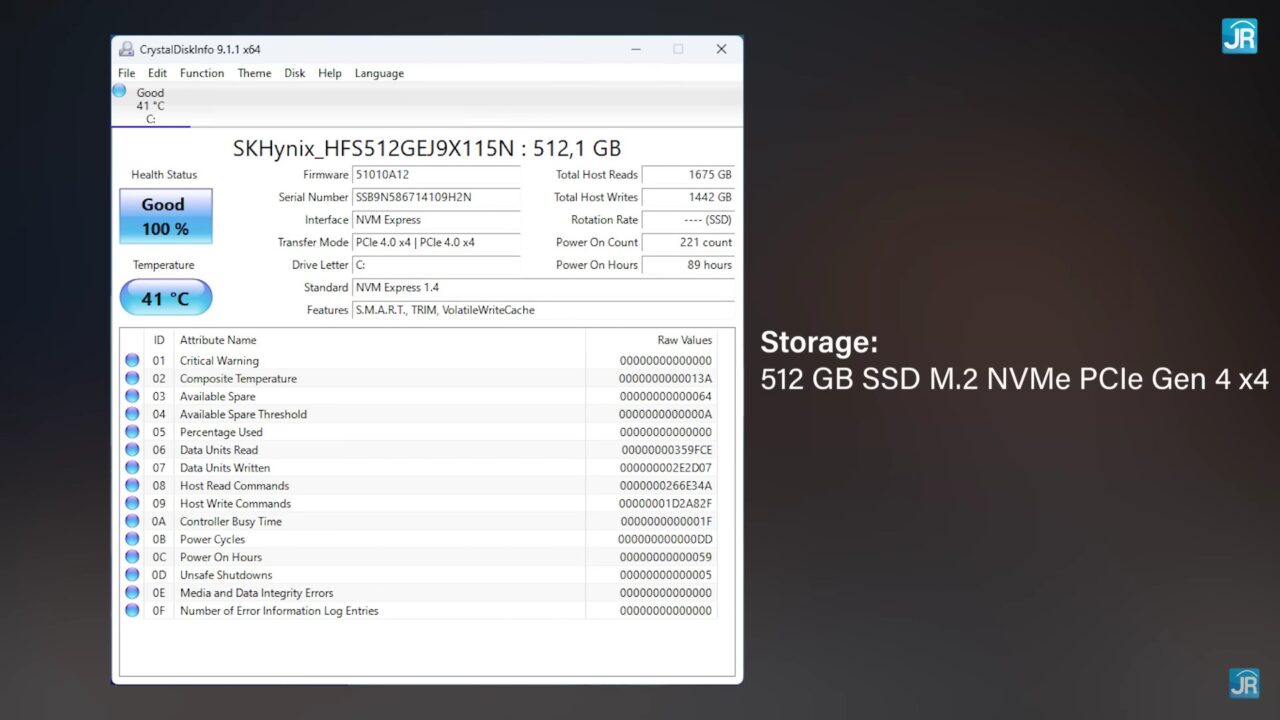Click the Raw Values column header
This screenshot has height=720, width=1280.
pyautogui.click(x=684, y=340)
